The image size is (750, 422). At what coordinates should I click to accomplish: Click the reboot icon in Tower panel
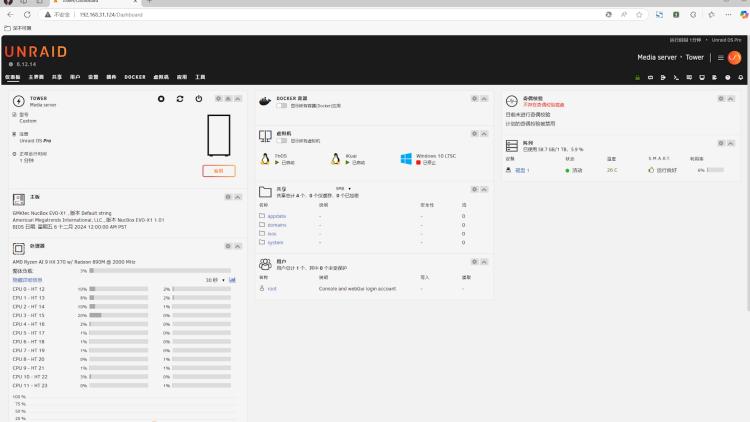click(x=180, y=99)
